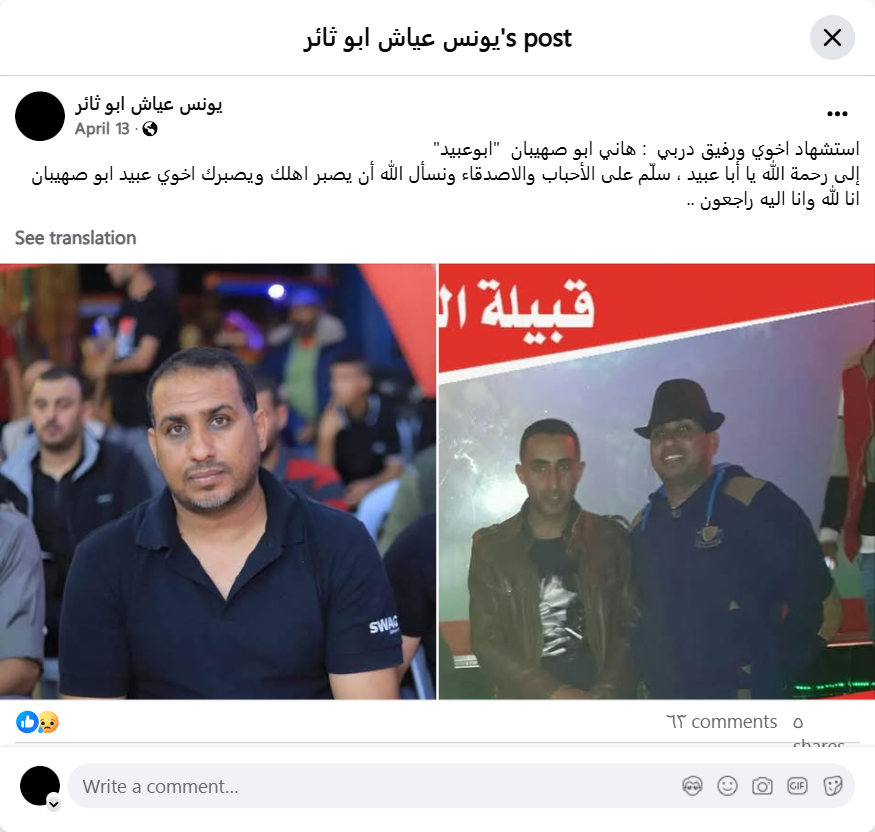Open right photo of two men

(x=657, y=482)
